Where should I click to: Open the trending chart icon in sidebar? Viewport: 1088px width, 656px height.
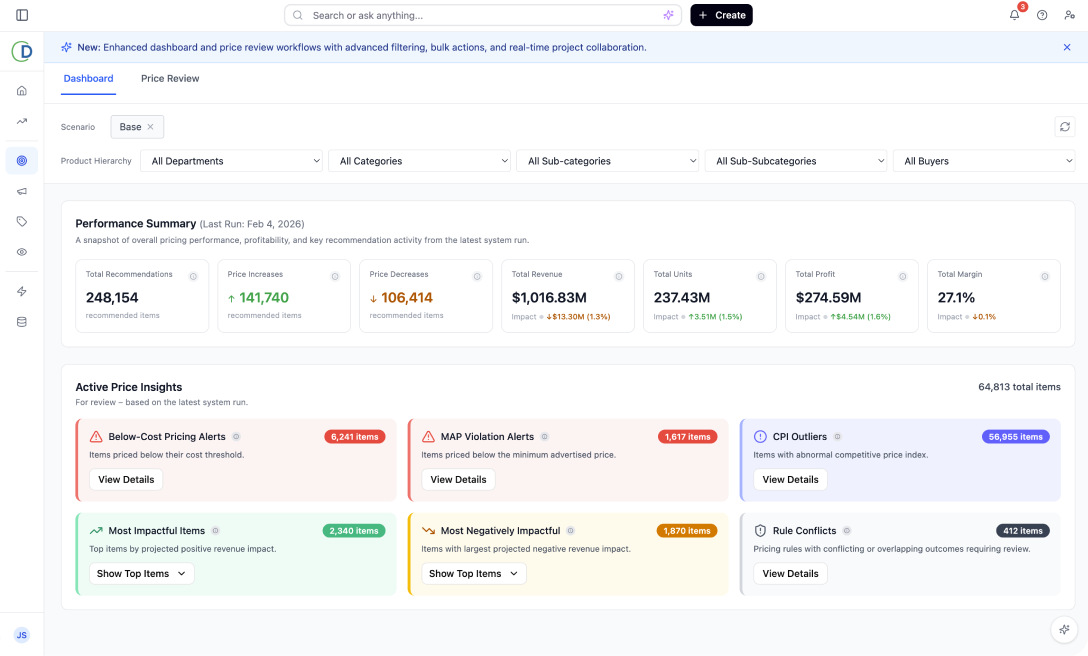click(x=22, y=121)
